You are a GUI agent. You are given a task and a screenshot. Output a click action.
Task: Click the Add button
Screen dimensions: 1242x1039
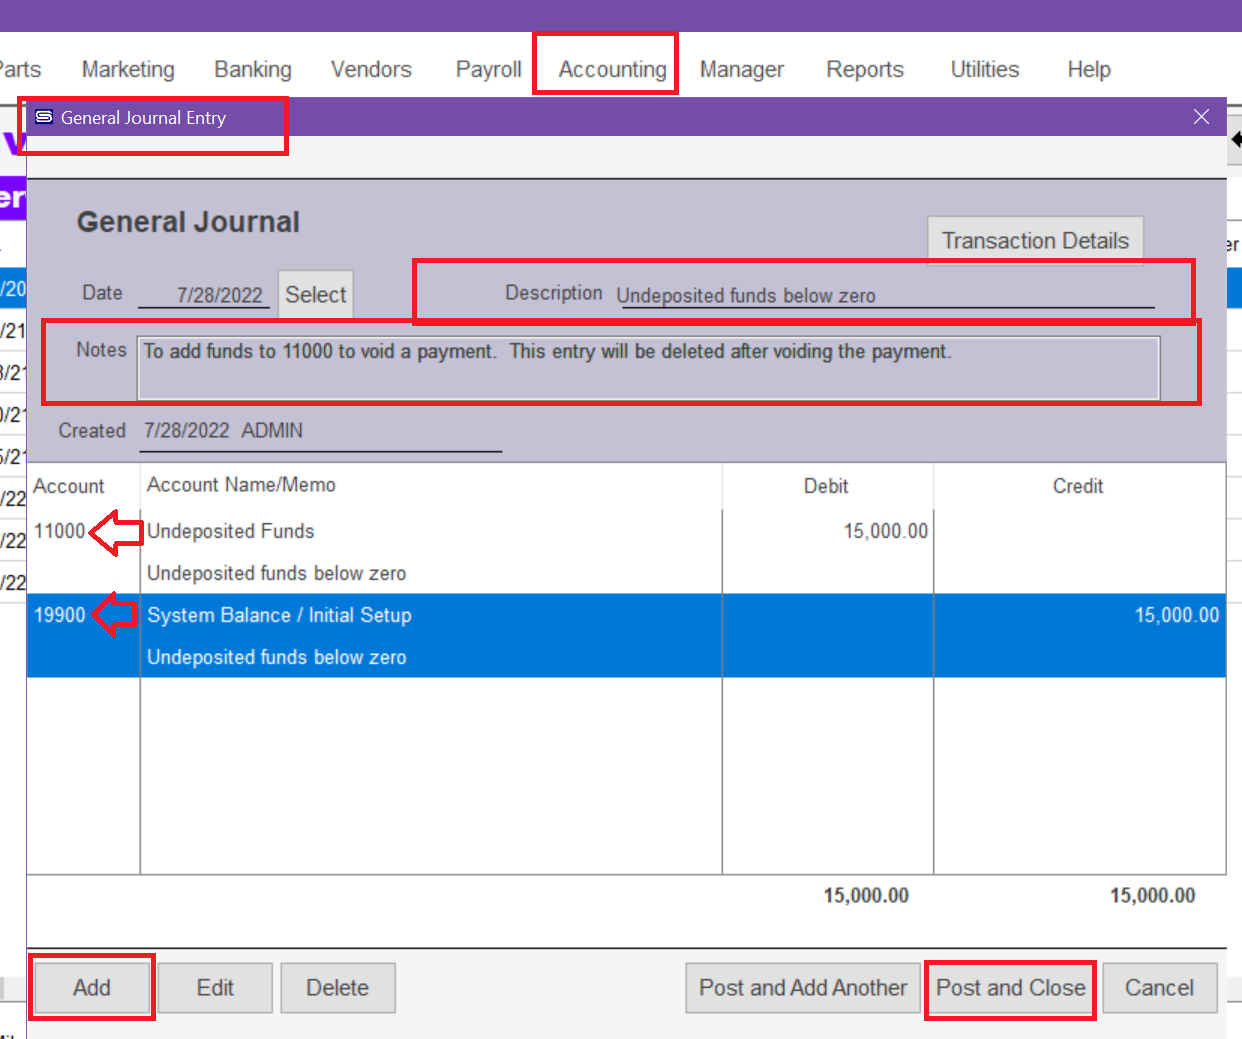point(92,988)
